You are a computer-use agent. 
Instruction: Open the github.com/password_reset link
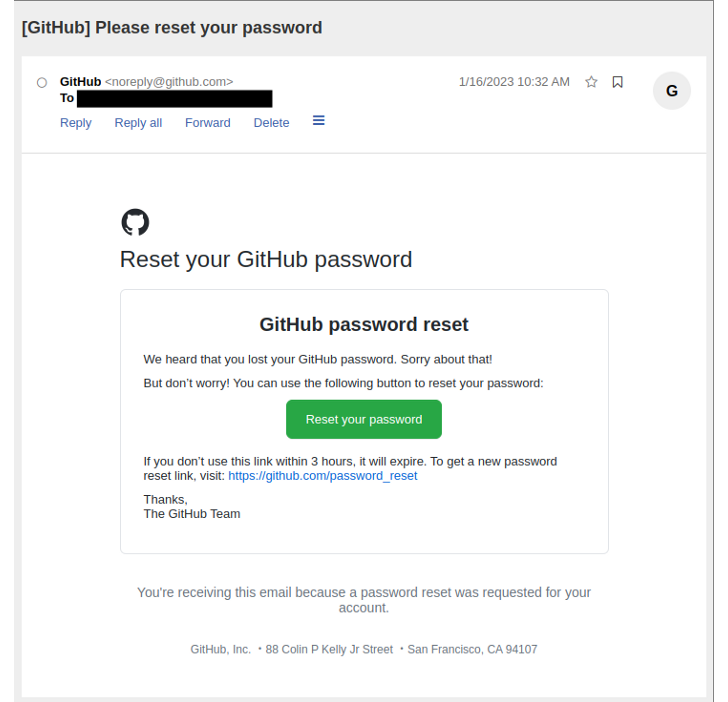(323, 476)
